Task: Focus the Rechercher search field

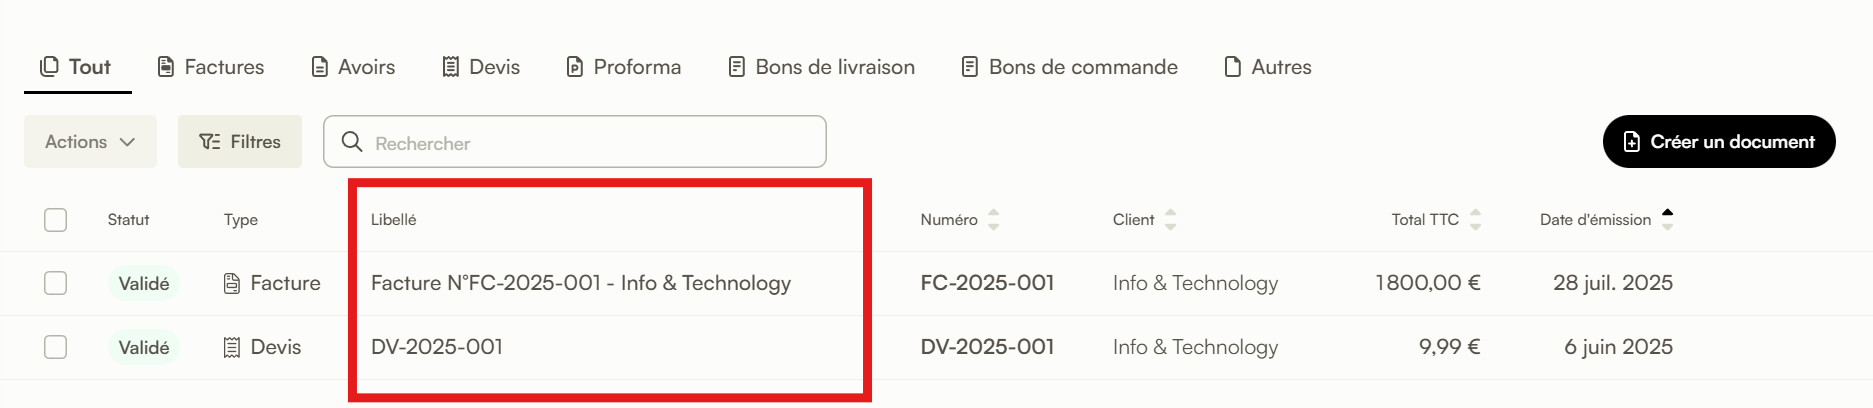Action: click(x=575, y=142)
